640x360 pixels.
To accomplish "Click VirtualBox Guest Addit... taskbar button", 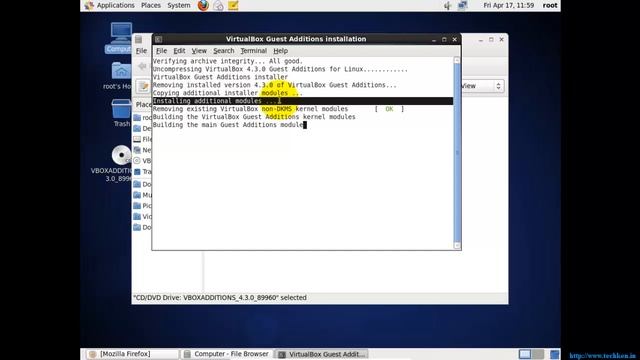I will click(322, 354).
